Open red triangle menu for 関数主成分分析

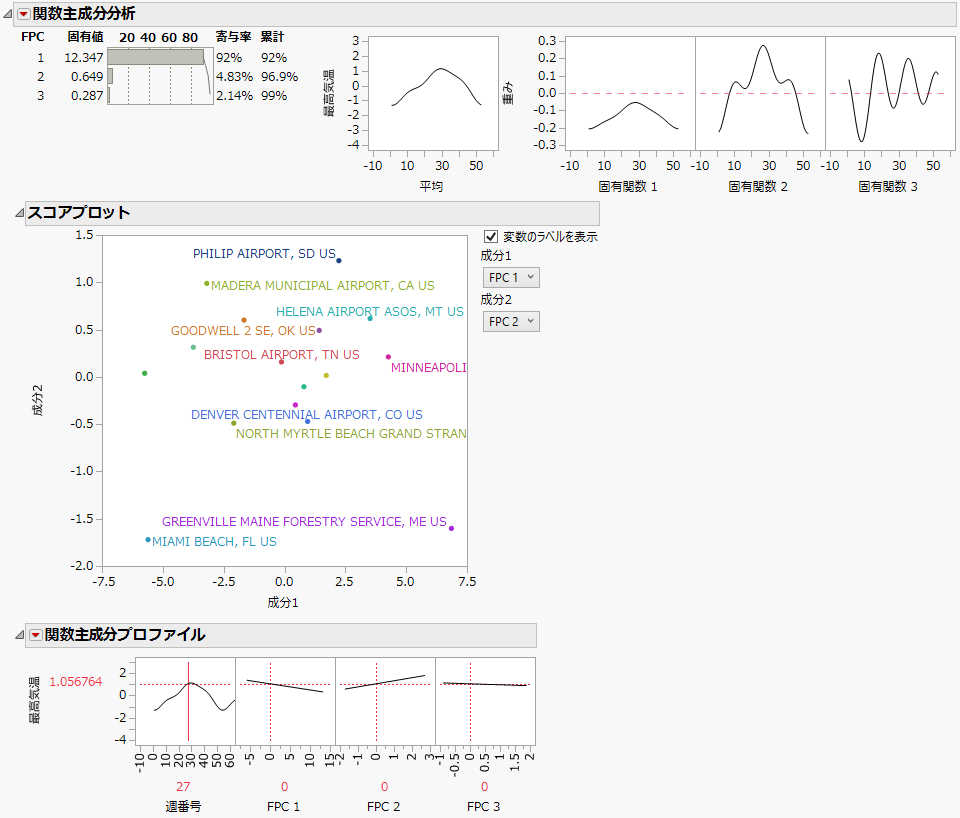[x=23, y=14]
